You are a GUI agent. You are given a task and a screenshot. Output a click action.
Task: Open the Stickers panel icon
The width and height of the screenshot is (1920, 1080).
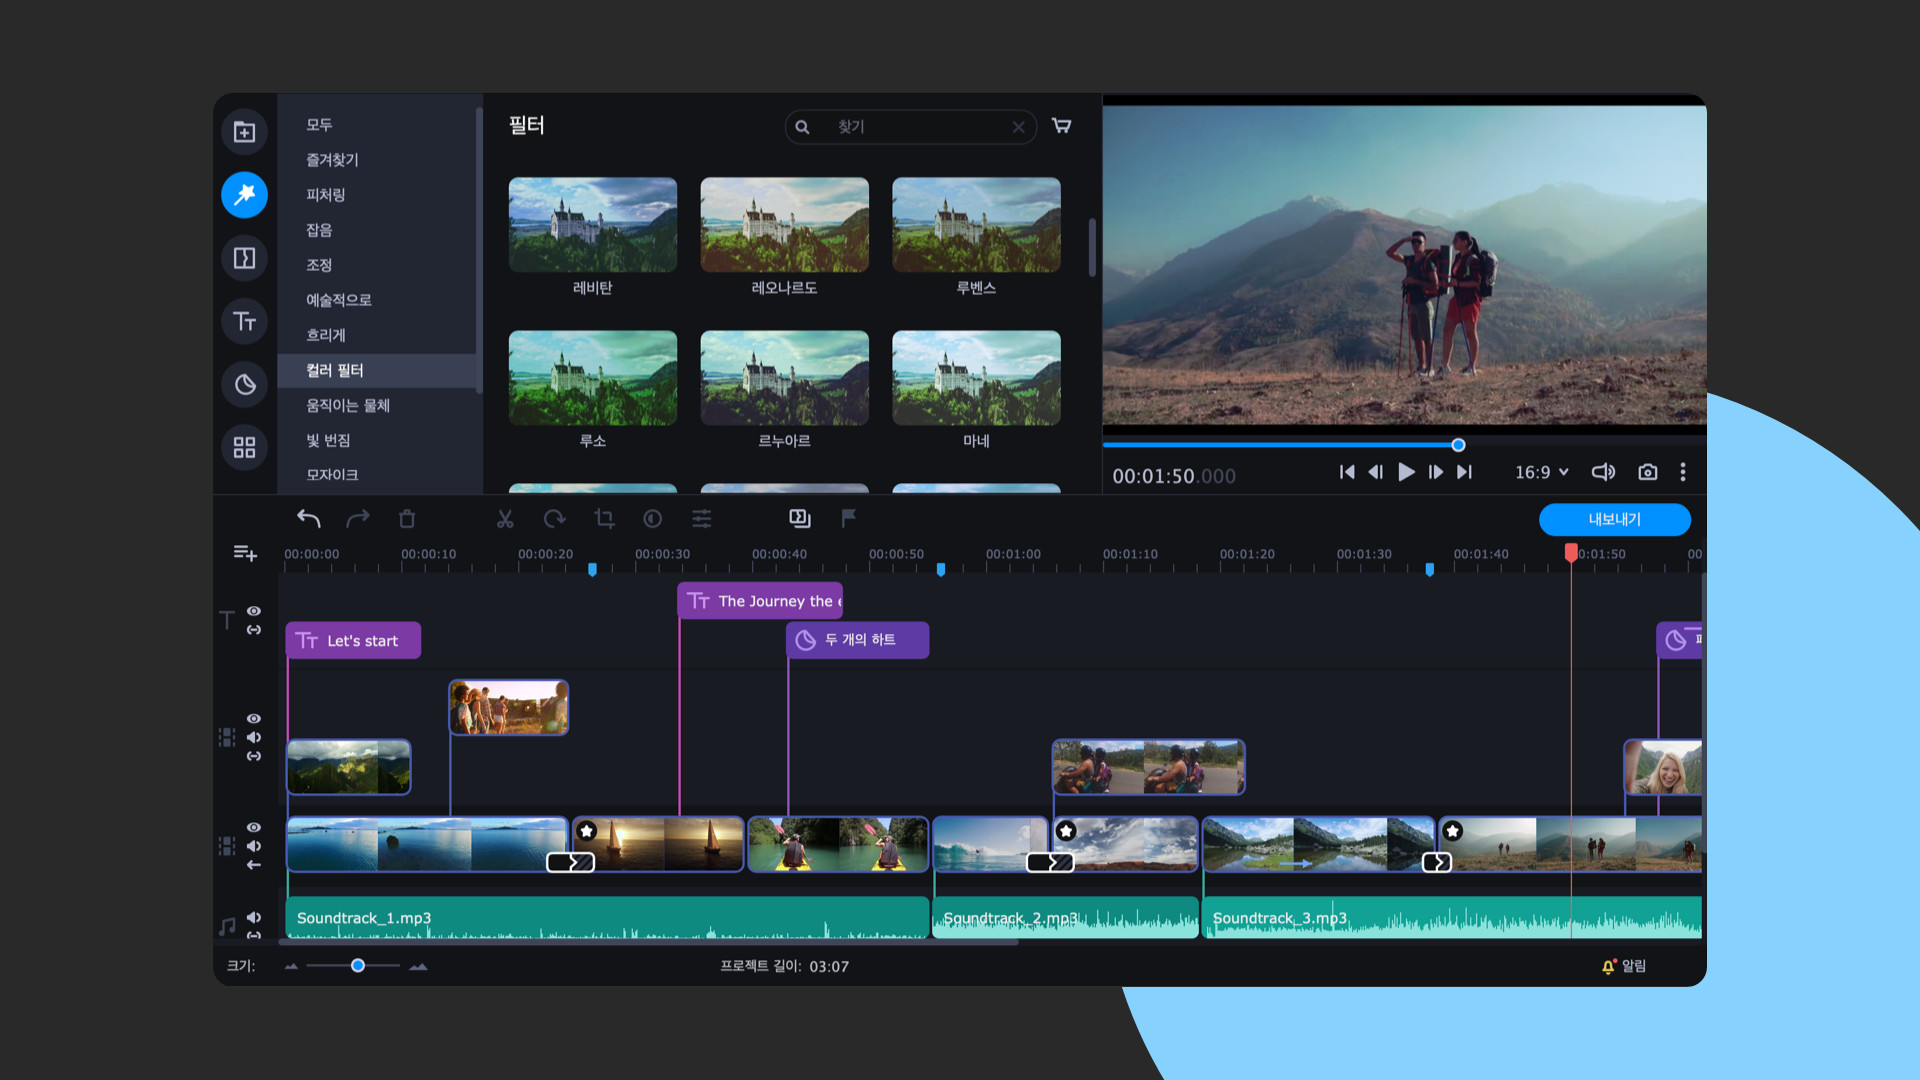[x=244, y=384]
